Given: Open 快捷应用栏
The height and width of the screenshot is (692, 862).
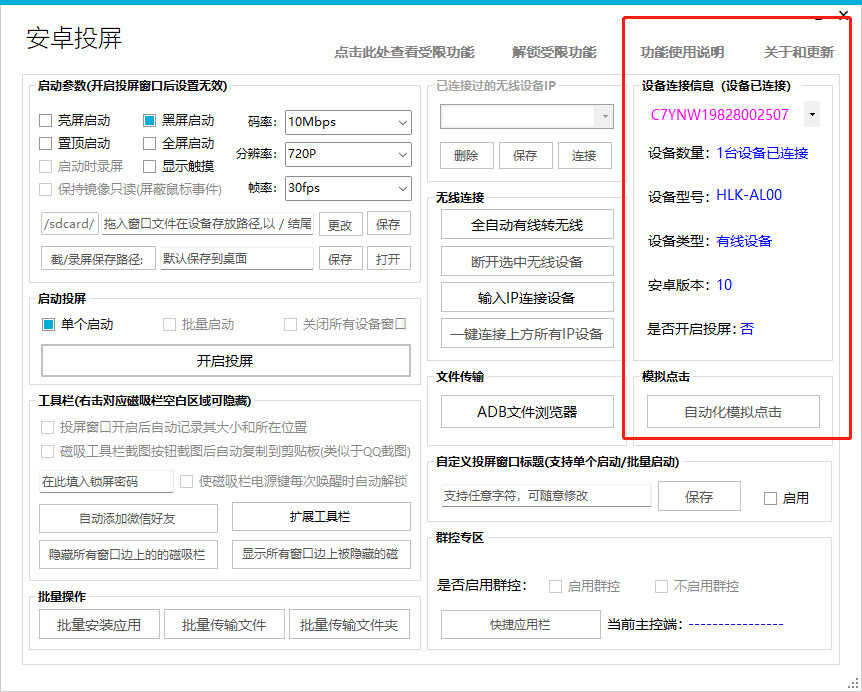Looking at the screenshot, I should 520,624.
